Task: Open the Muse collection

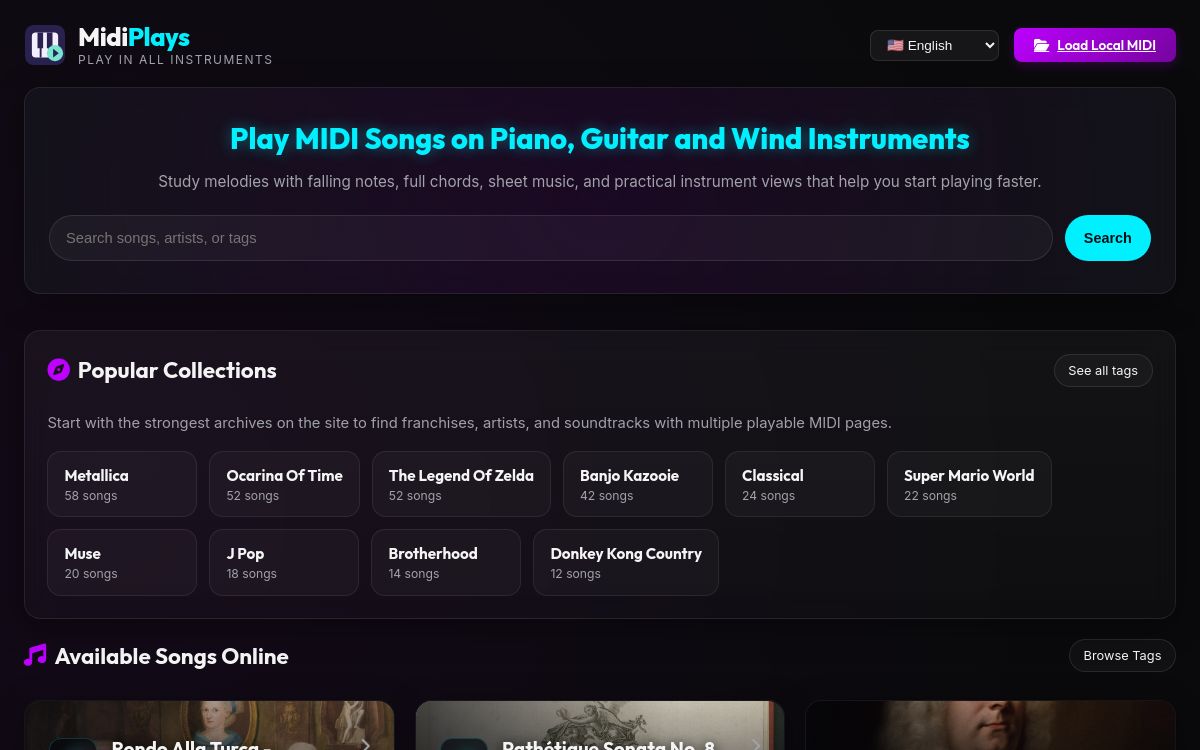Action: coord(122,562)
